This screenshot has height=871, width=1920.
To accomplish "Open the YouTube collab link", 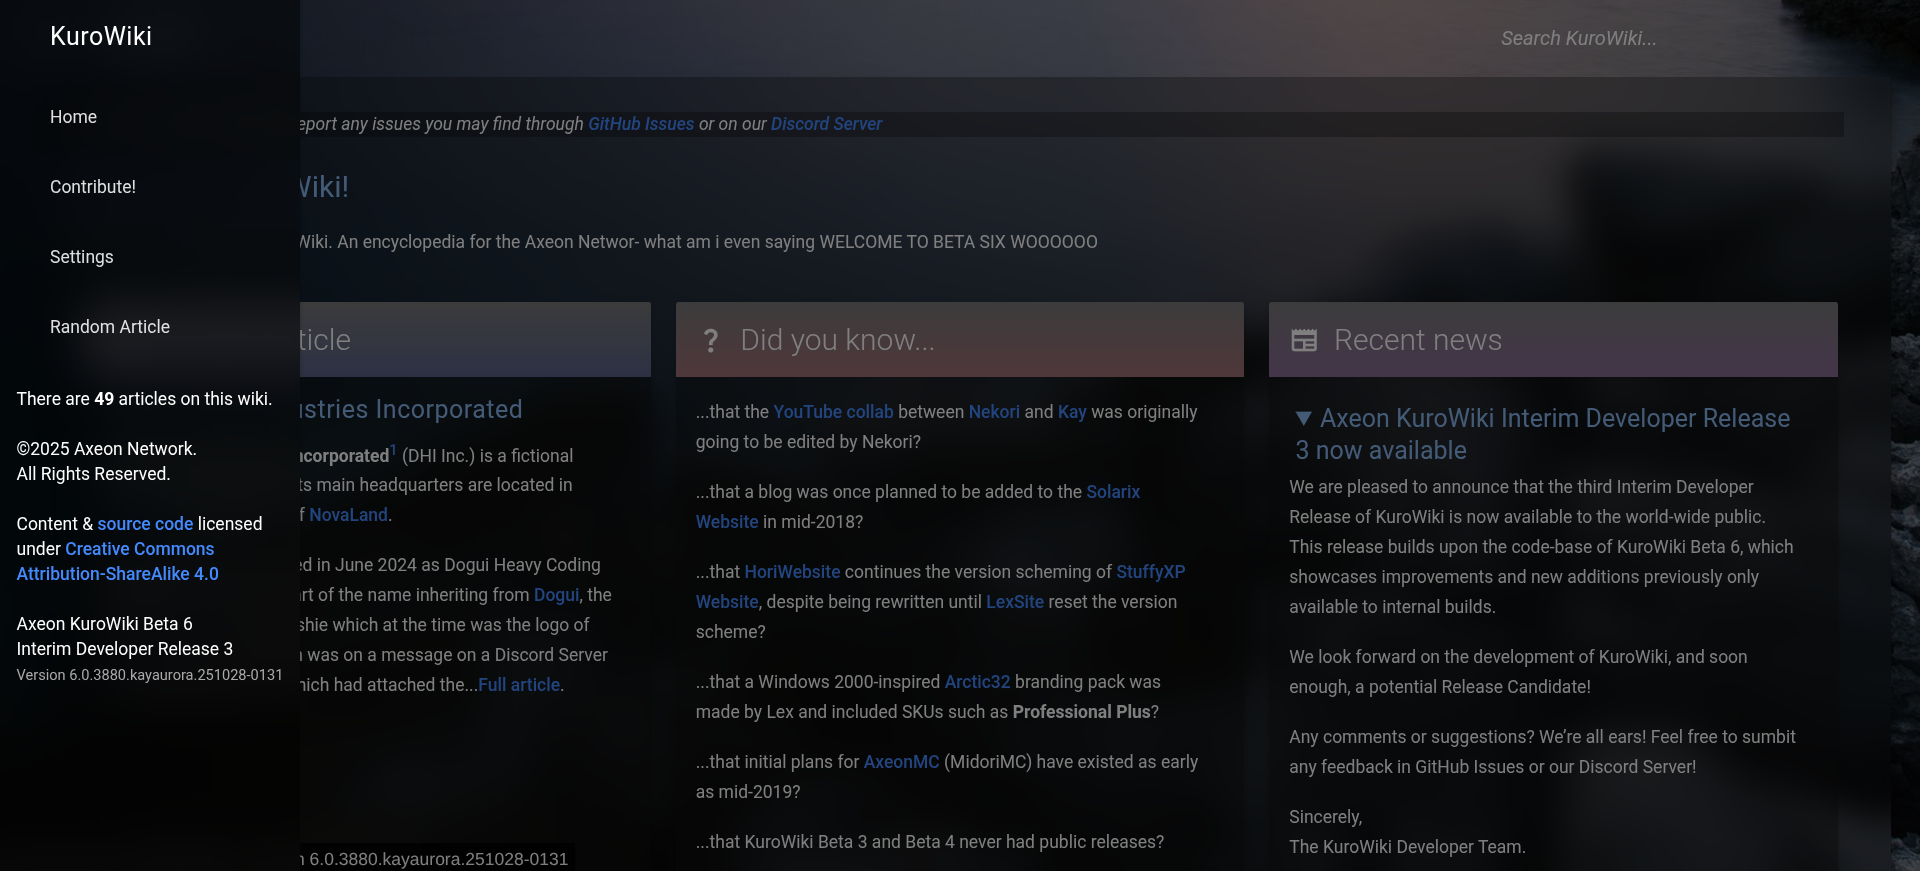I will 833,412.
